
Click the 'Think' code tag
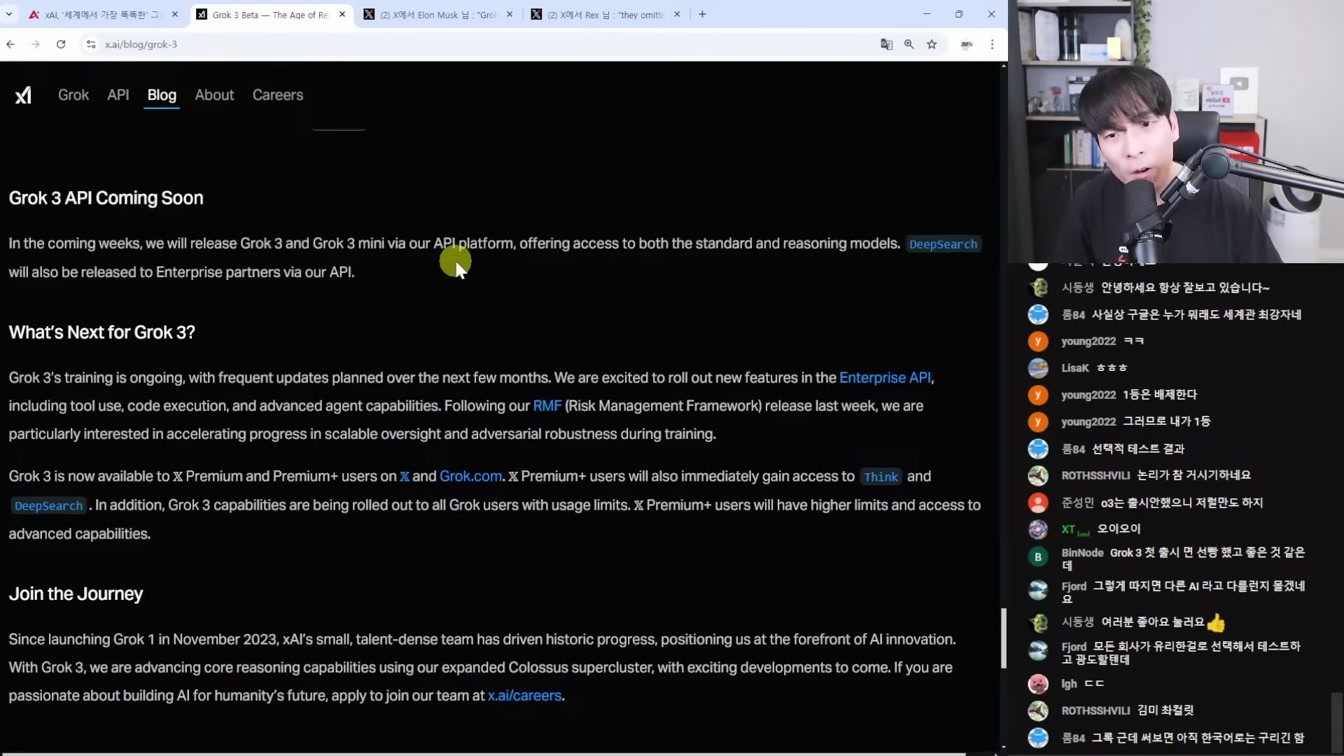click(881, 477)
